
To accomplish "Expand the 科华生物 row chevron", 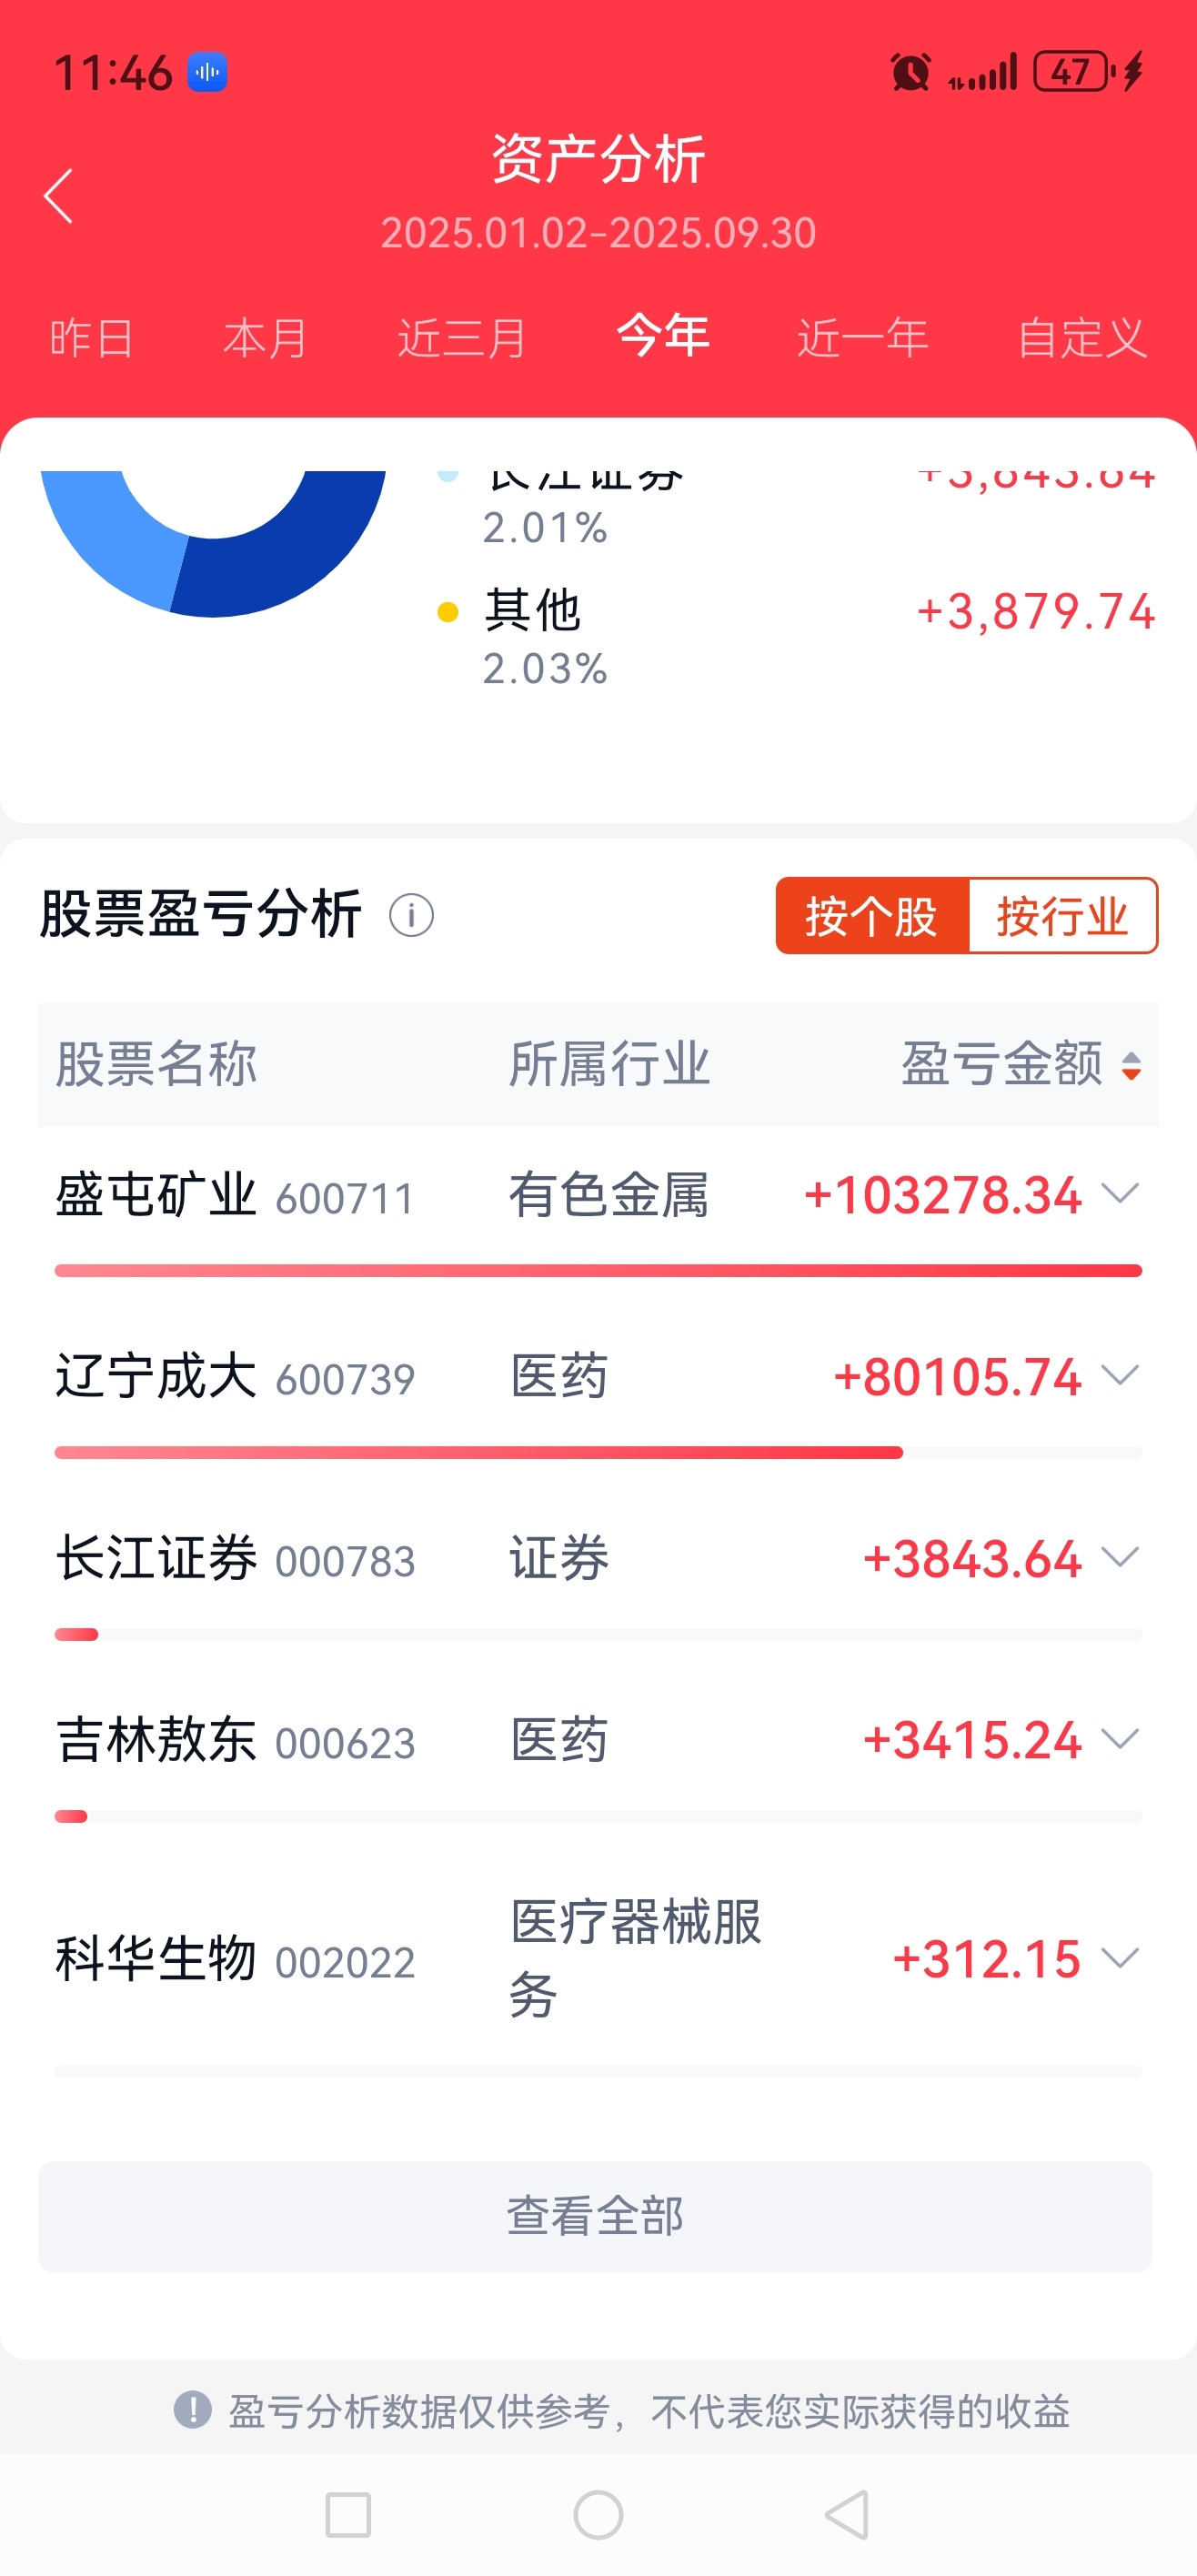I will coord(1120,1957).
